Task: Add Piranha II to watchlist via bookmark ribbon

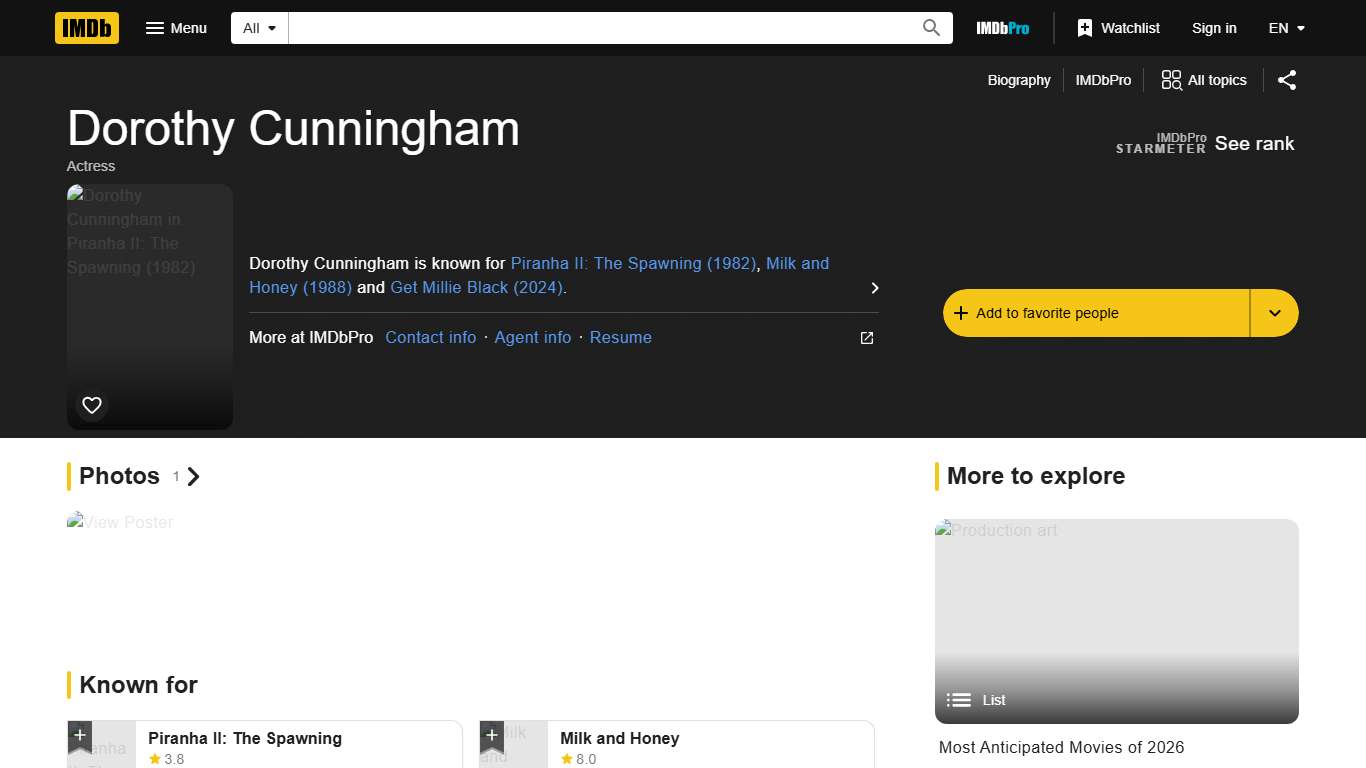Action: [80, 735]
